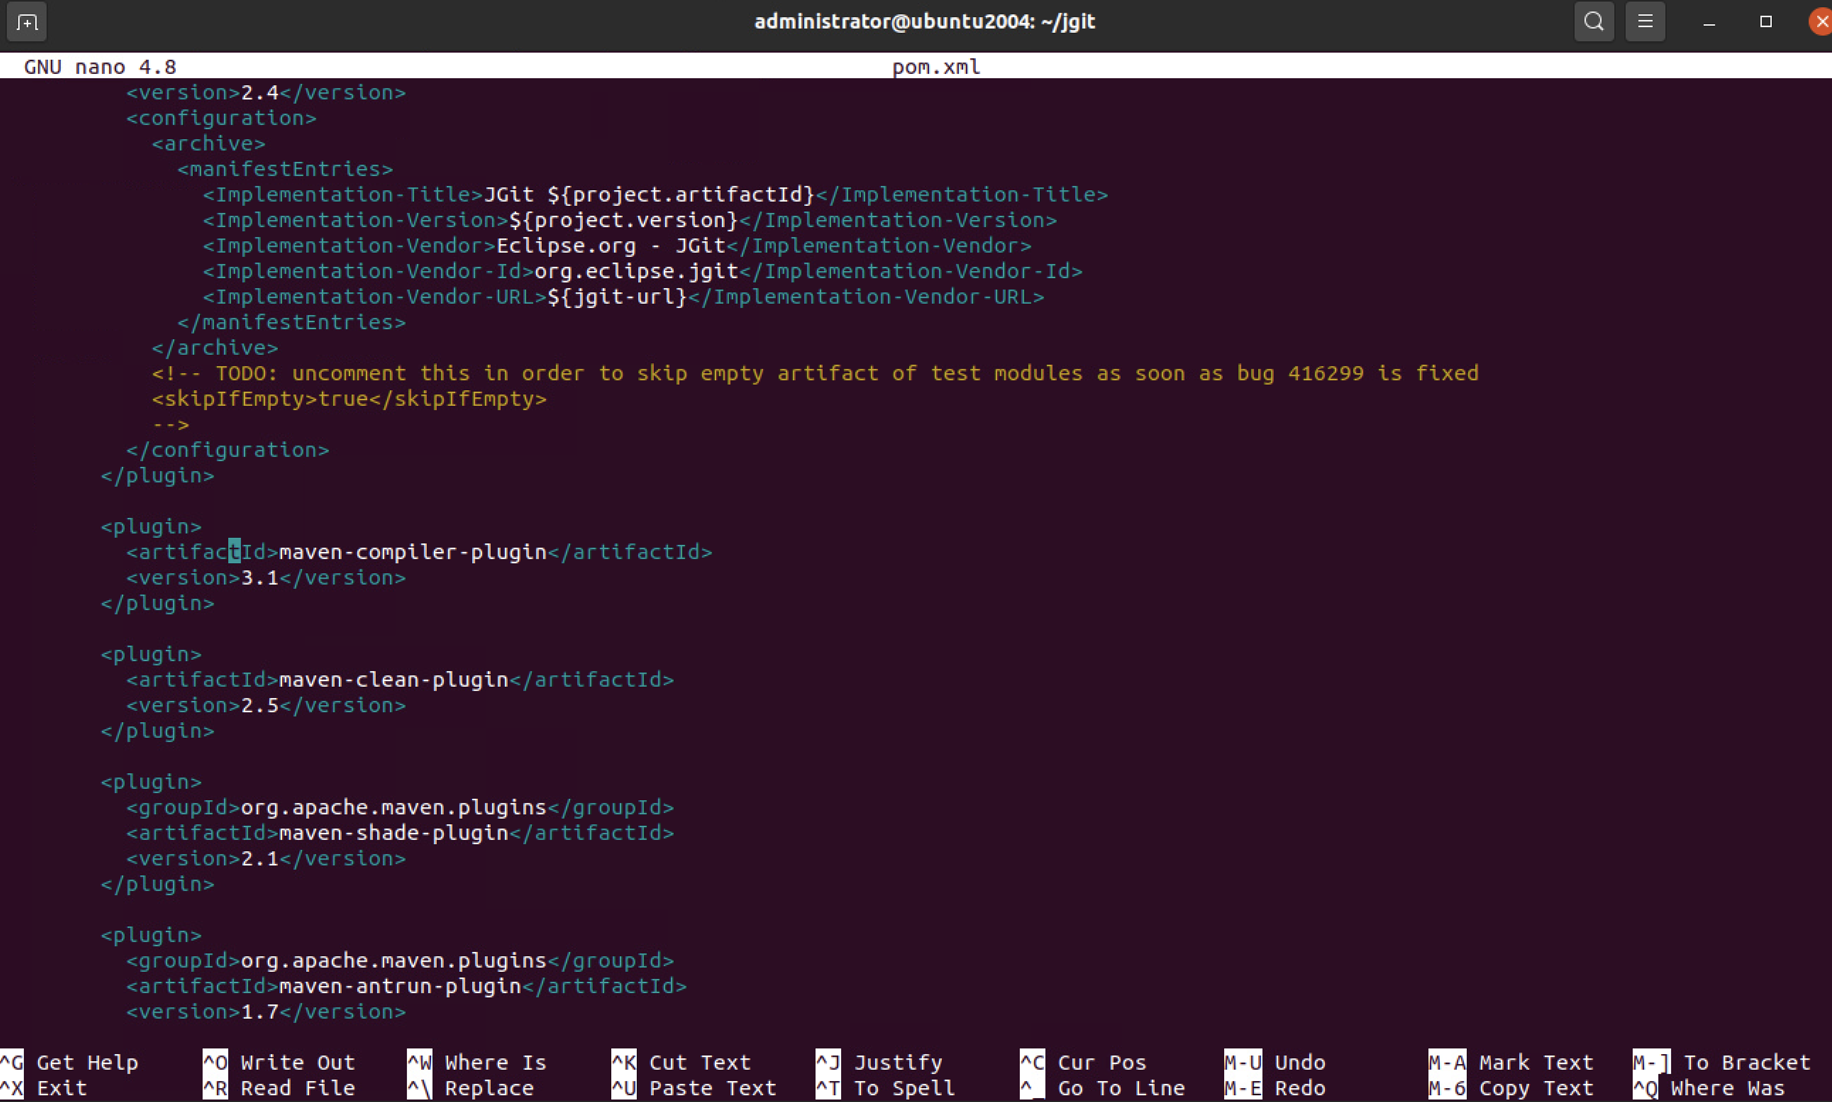Click maven-shade-plugin artifactId text
Screen dimensions: 1832x1102
(x=394, y=832)
